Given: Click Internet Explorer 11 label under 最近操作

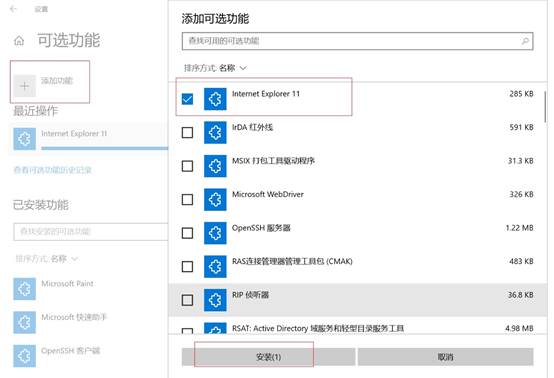Looking at the screenshot, I should (x=74, y=134).
